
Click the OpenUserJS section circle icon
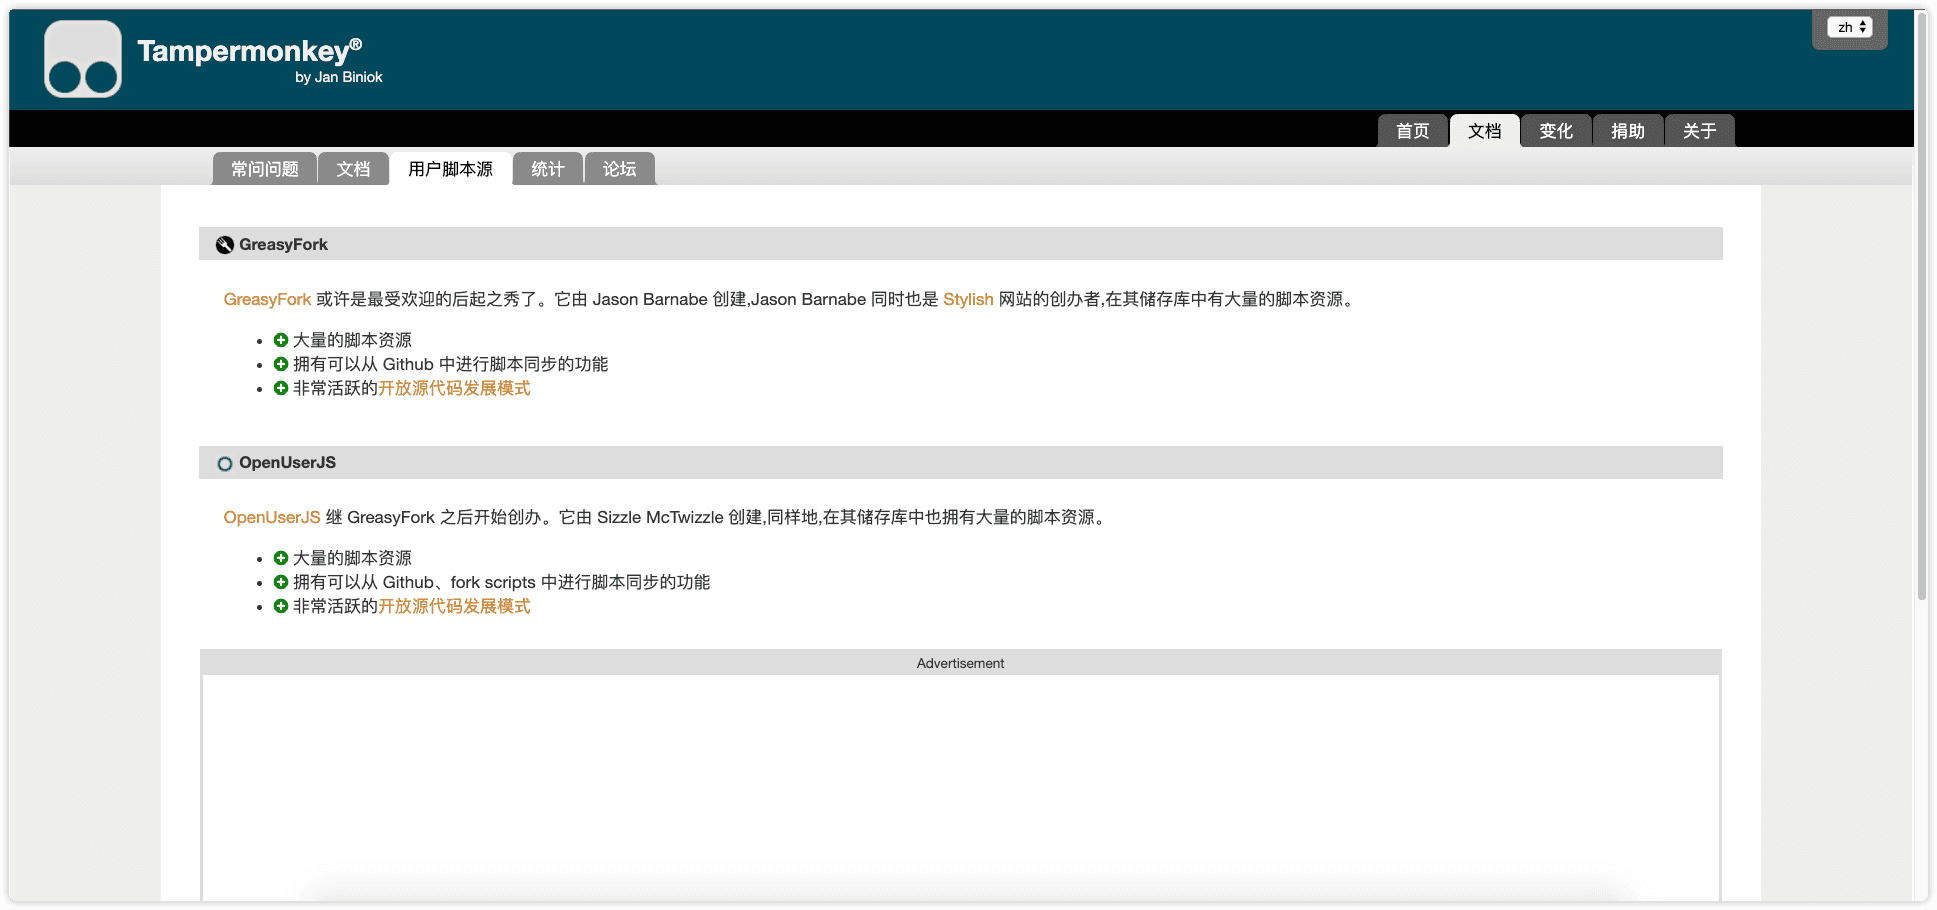click(225, 463)
